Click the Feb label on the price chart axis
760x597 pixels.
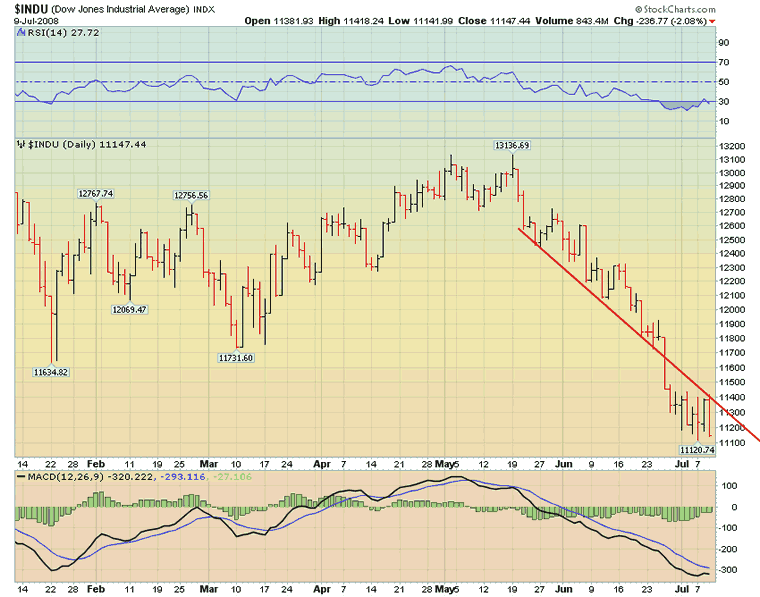coord(95,464)
